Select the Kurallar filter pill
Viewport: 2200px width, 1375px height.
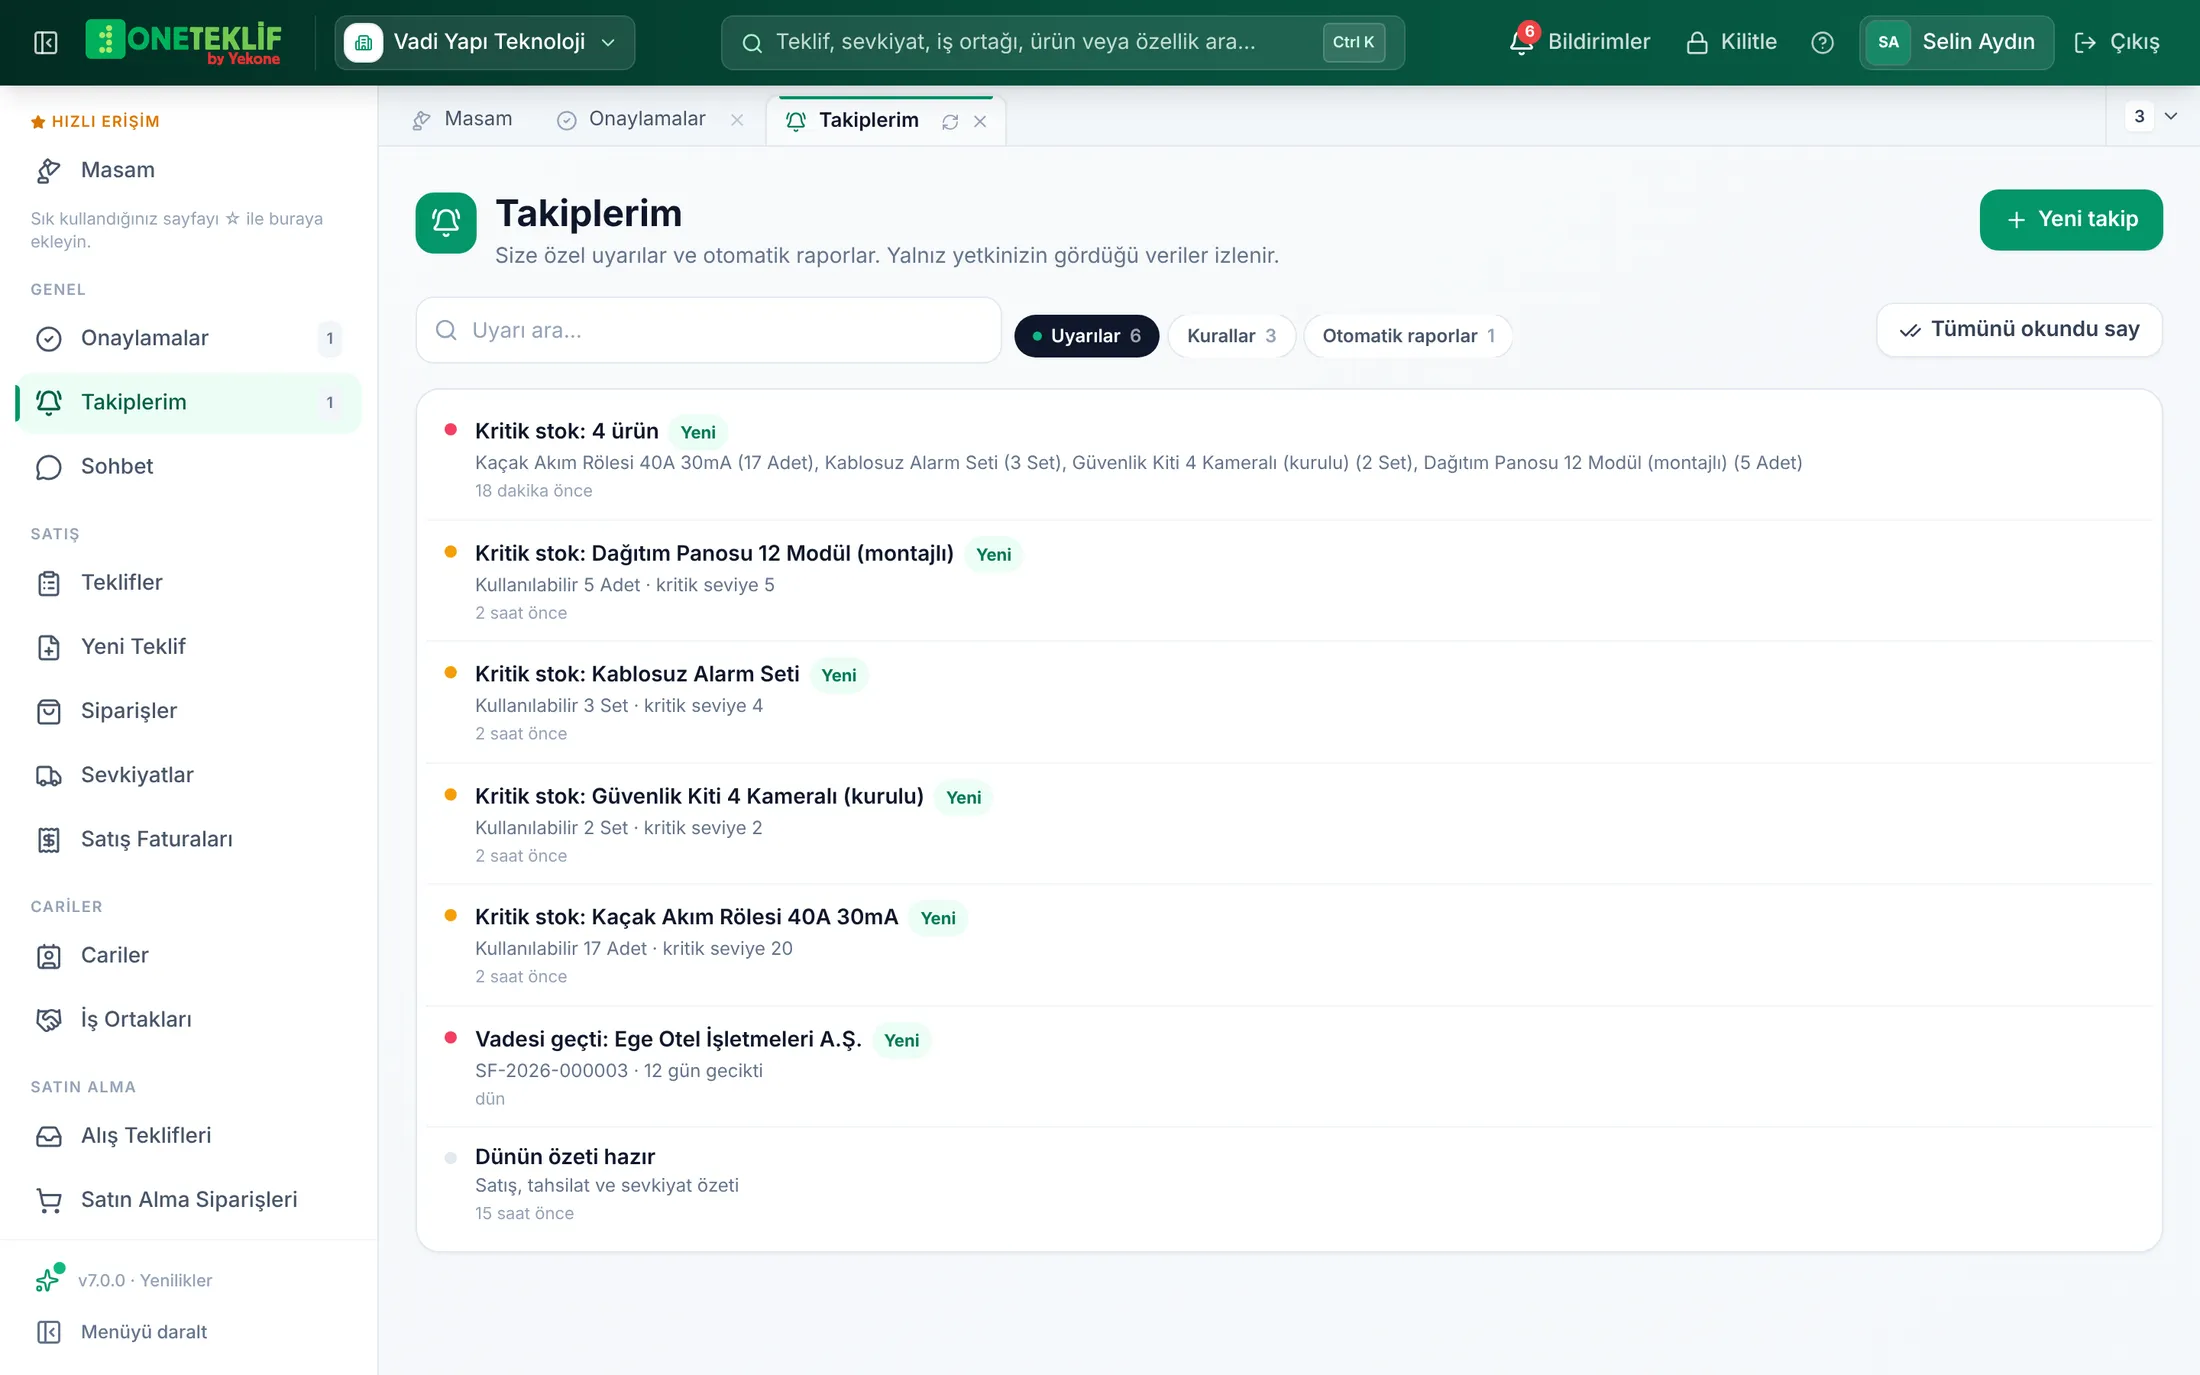pos(1231,336)
